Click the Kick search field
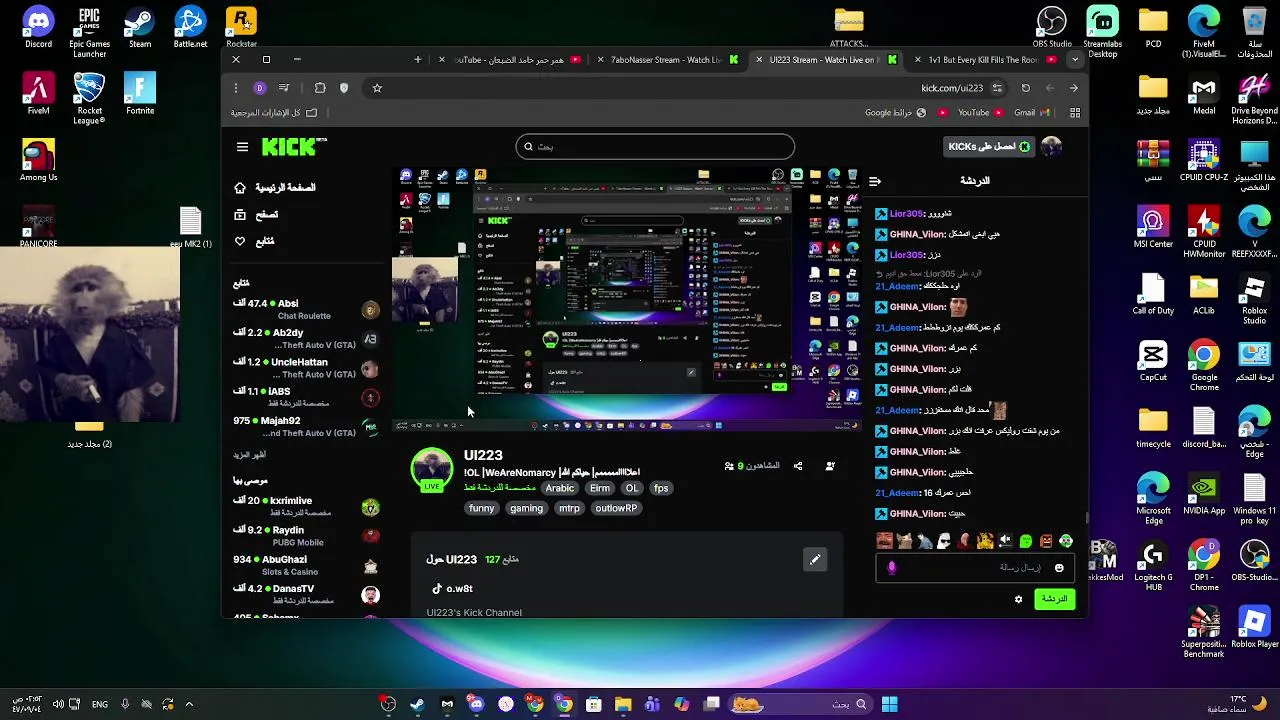 (x=655, y=147)
